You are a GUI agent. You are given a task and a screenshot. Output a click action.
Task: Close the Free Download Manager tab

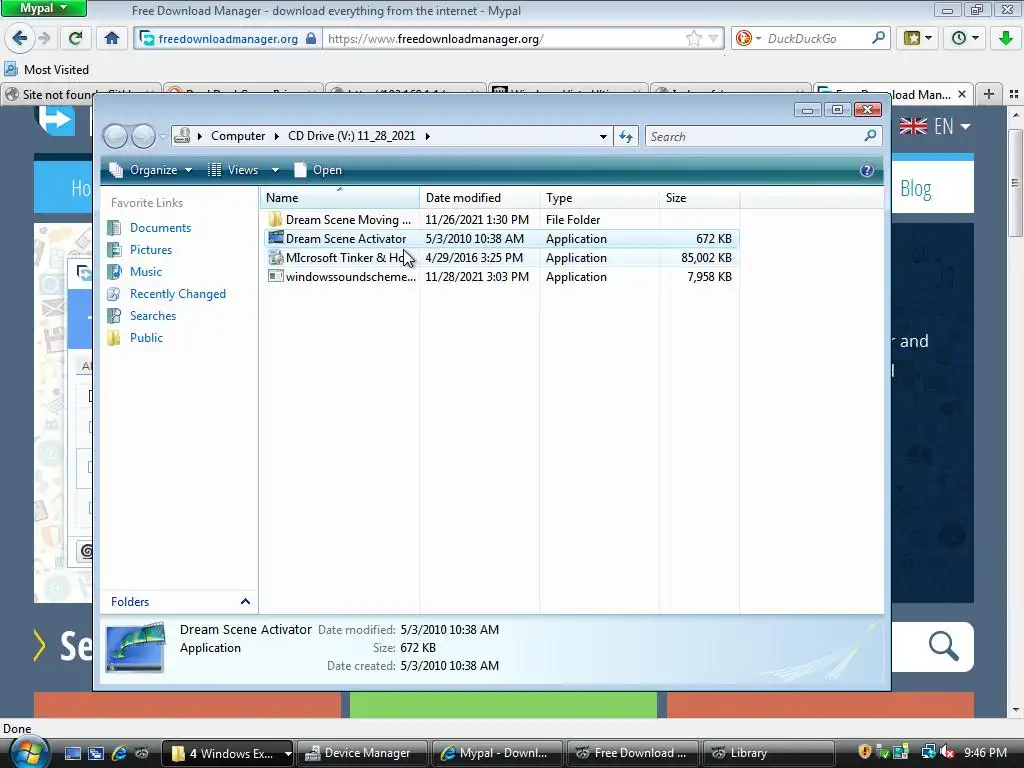click(961, 94)
